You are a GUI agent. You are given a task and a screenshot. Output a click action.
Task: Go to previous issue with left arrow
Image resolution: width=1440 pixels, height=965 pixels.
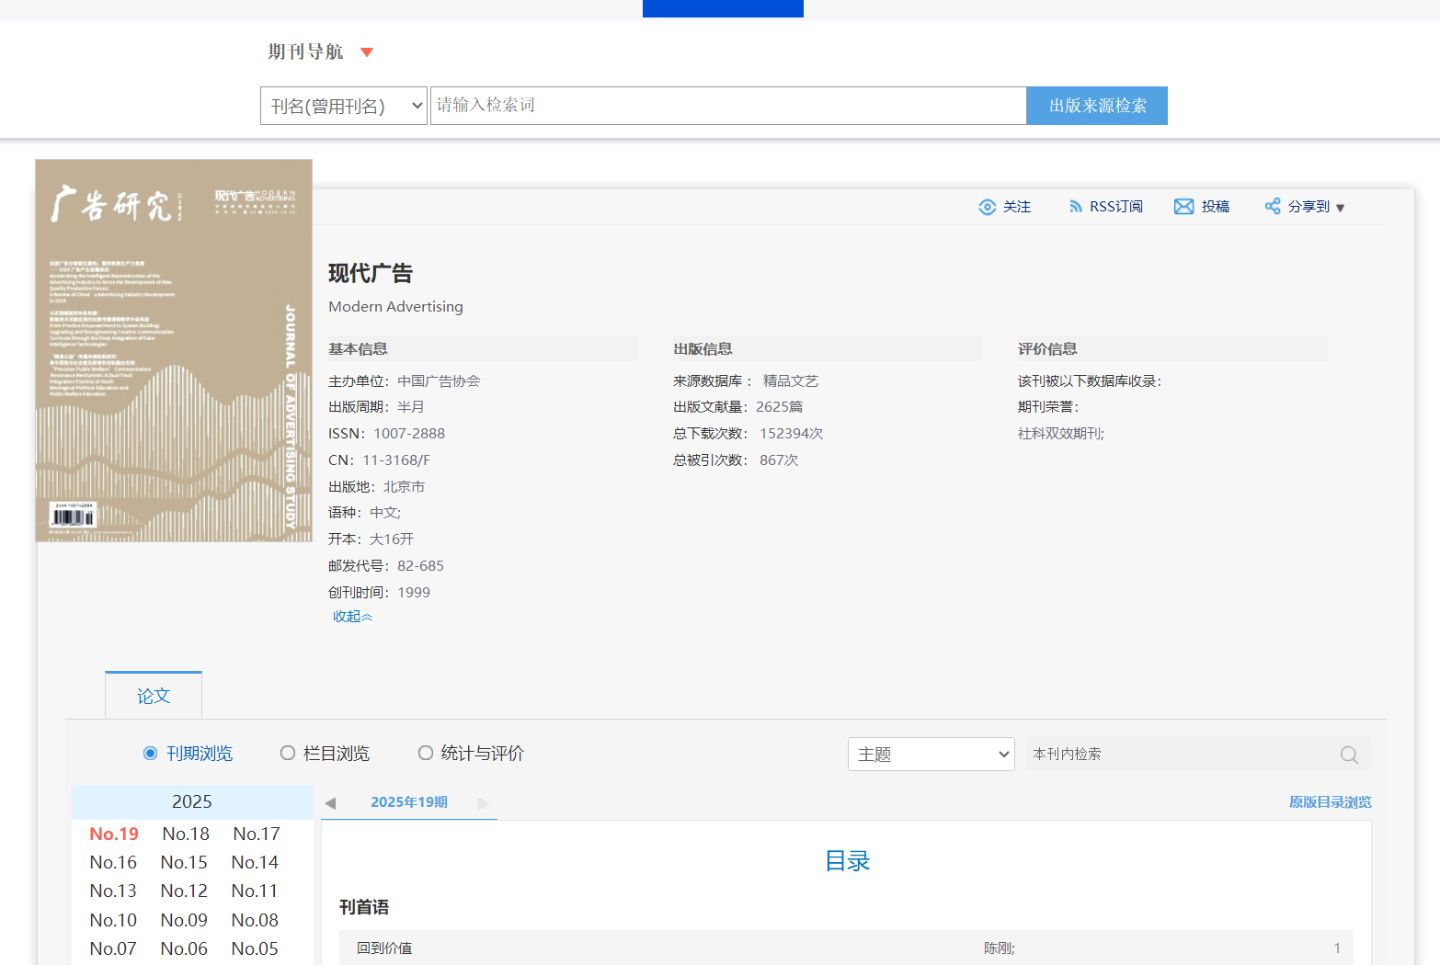(331, 803)
